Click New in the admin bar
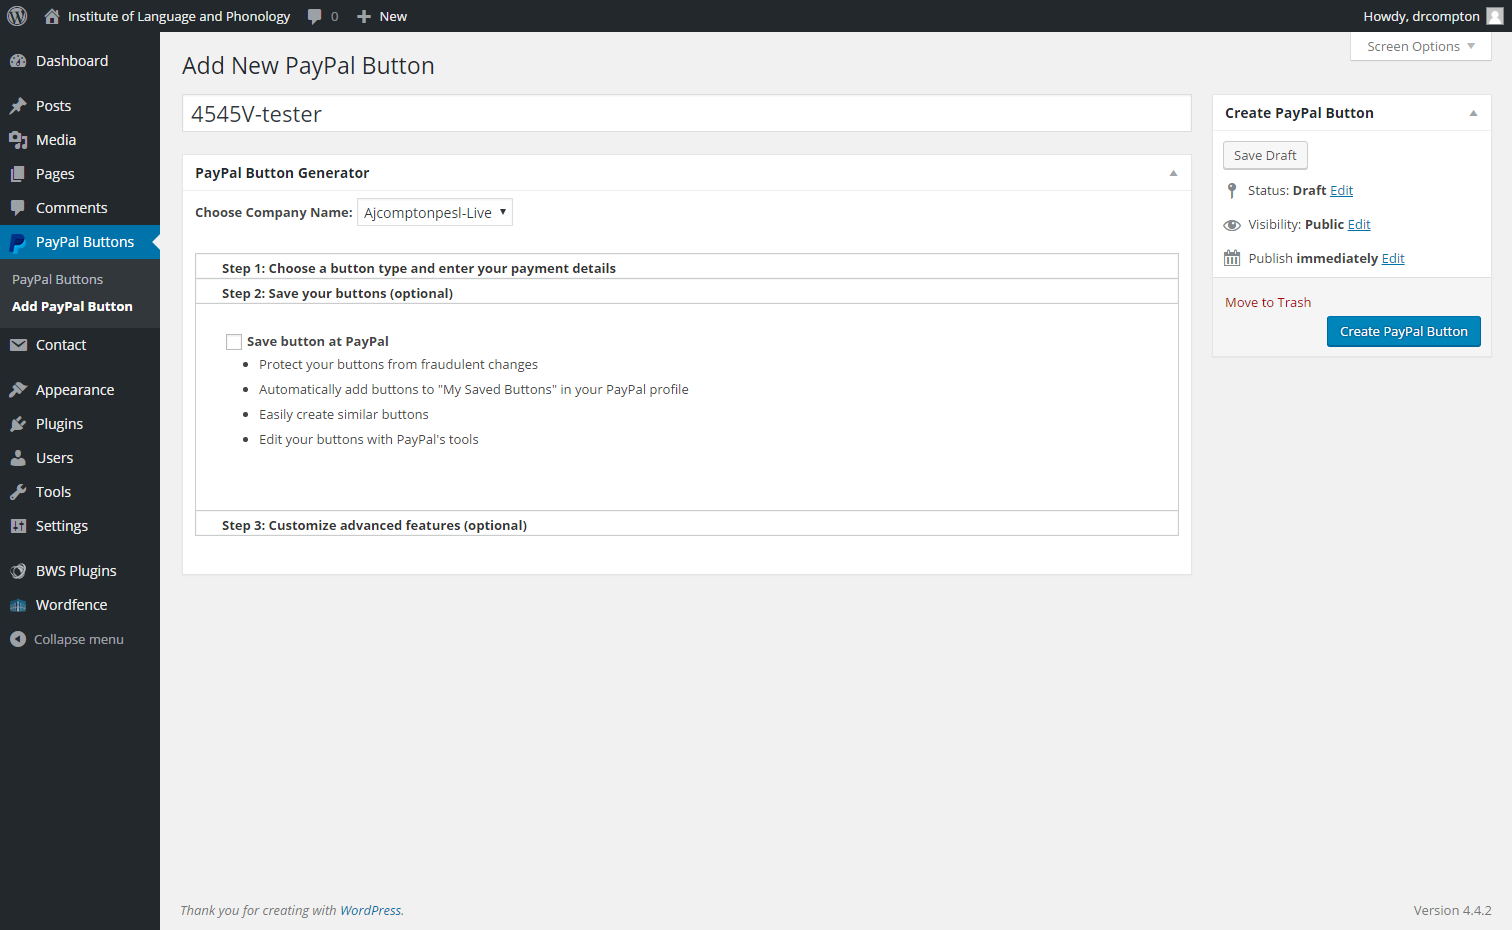 (x=393, y=16)
